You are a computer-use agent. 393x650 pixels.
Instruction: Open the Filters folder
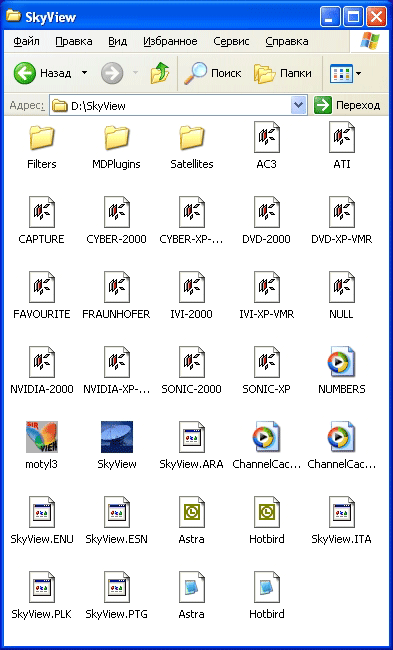click(x=42, y=138)
